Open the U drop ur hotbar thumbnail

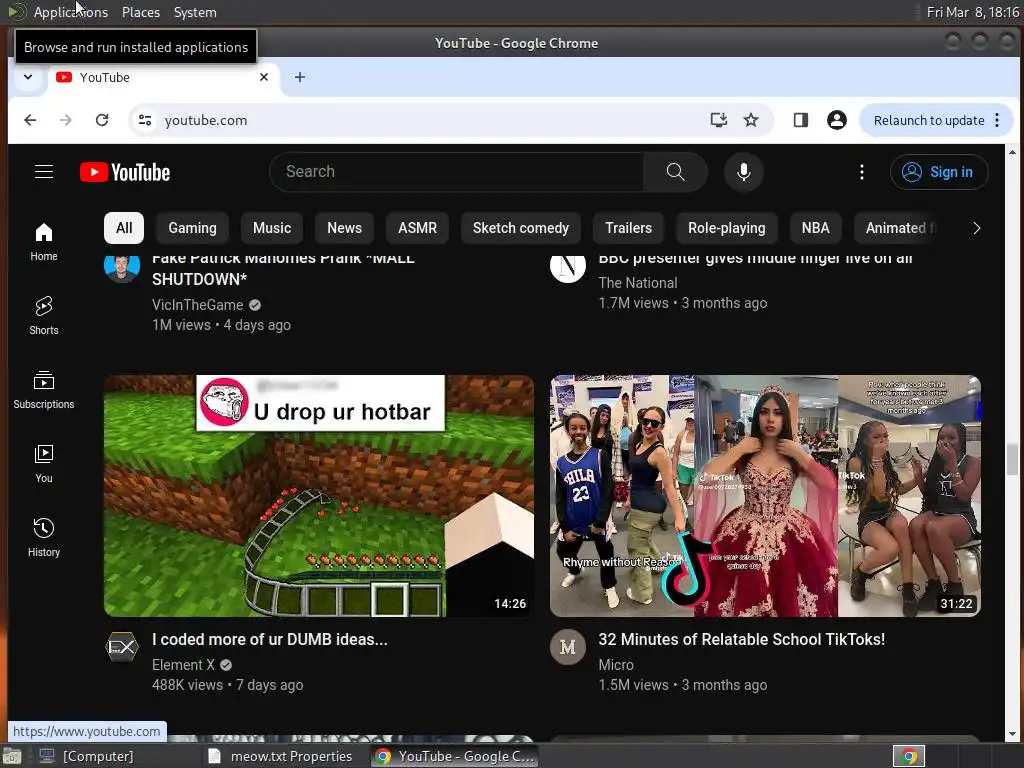click(319, 496)
